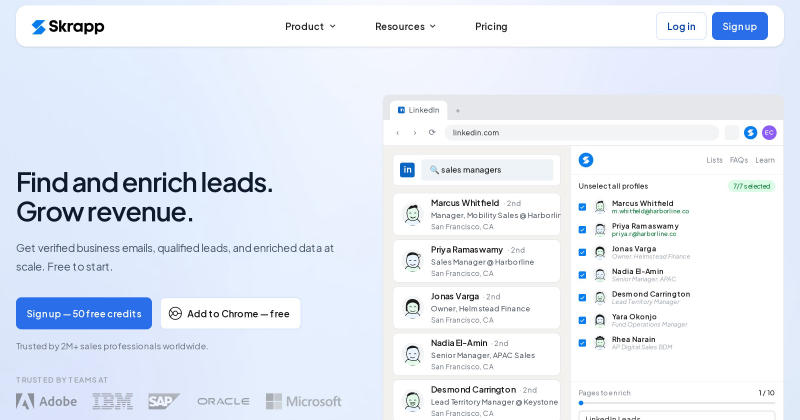The height and width of the screenshot is (420, 800).
Task: Click the Oracle logo
Action: [223, 402]
